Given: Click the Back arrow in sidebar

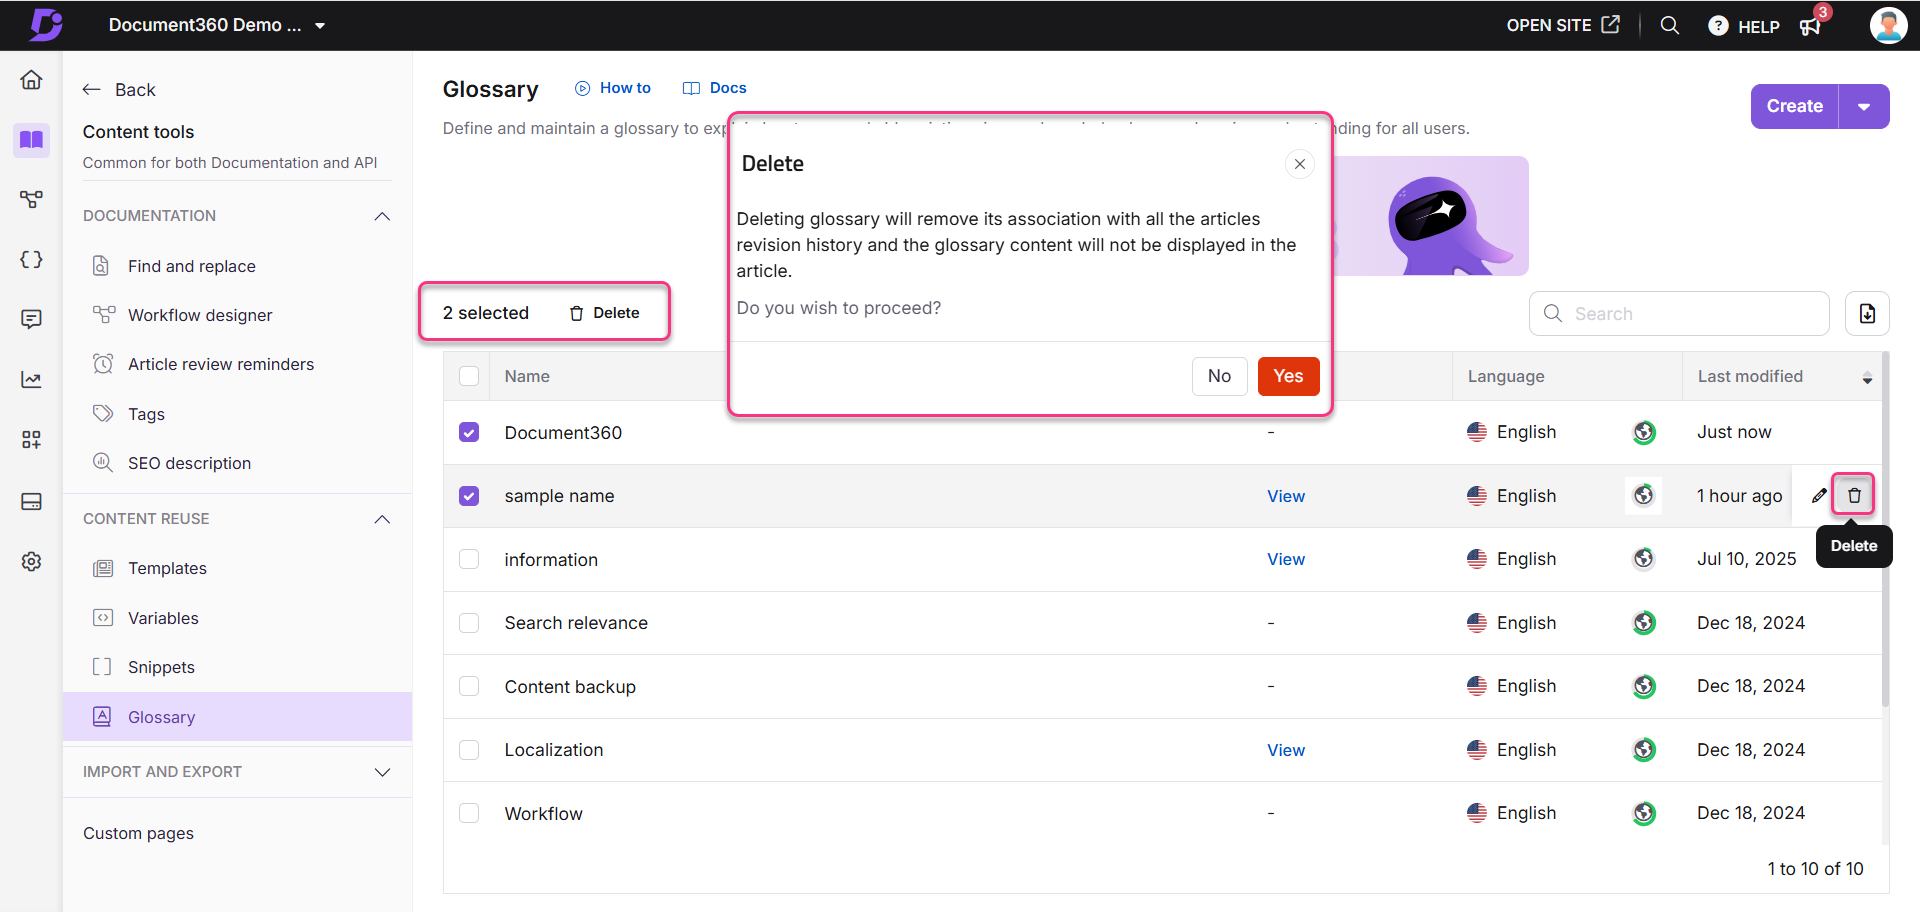Looking at the screenshot, I should click(x=92, y=90).
